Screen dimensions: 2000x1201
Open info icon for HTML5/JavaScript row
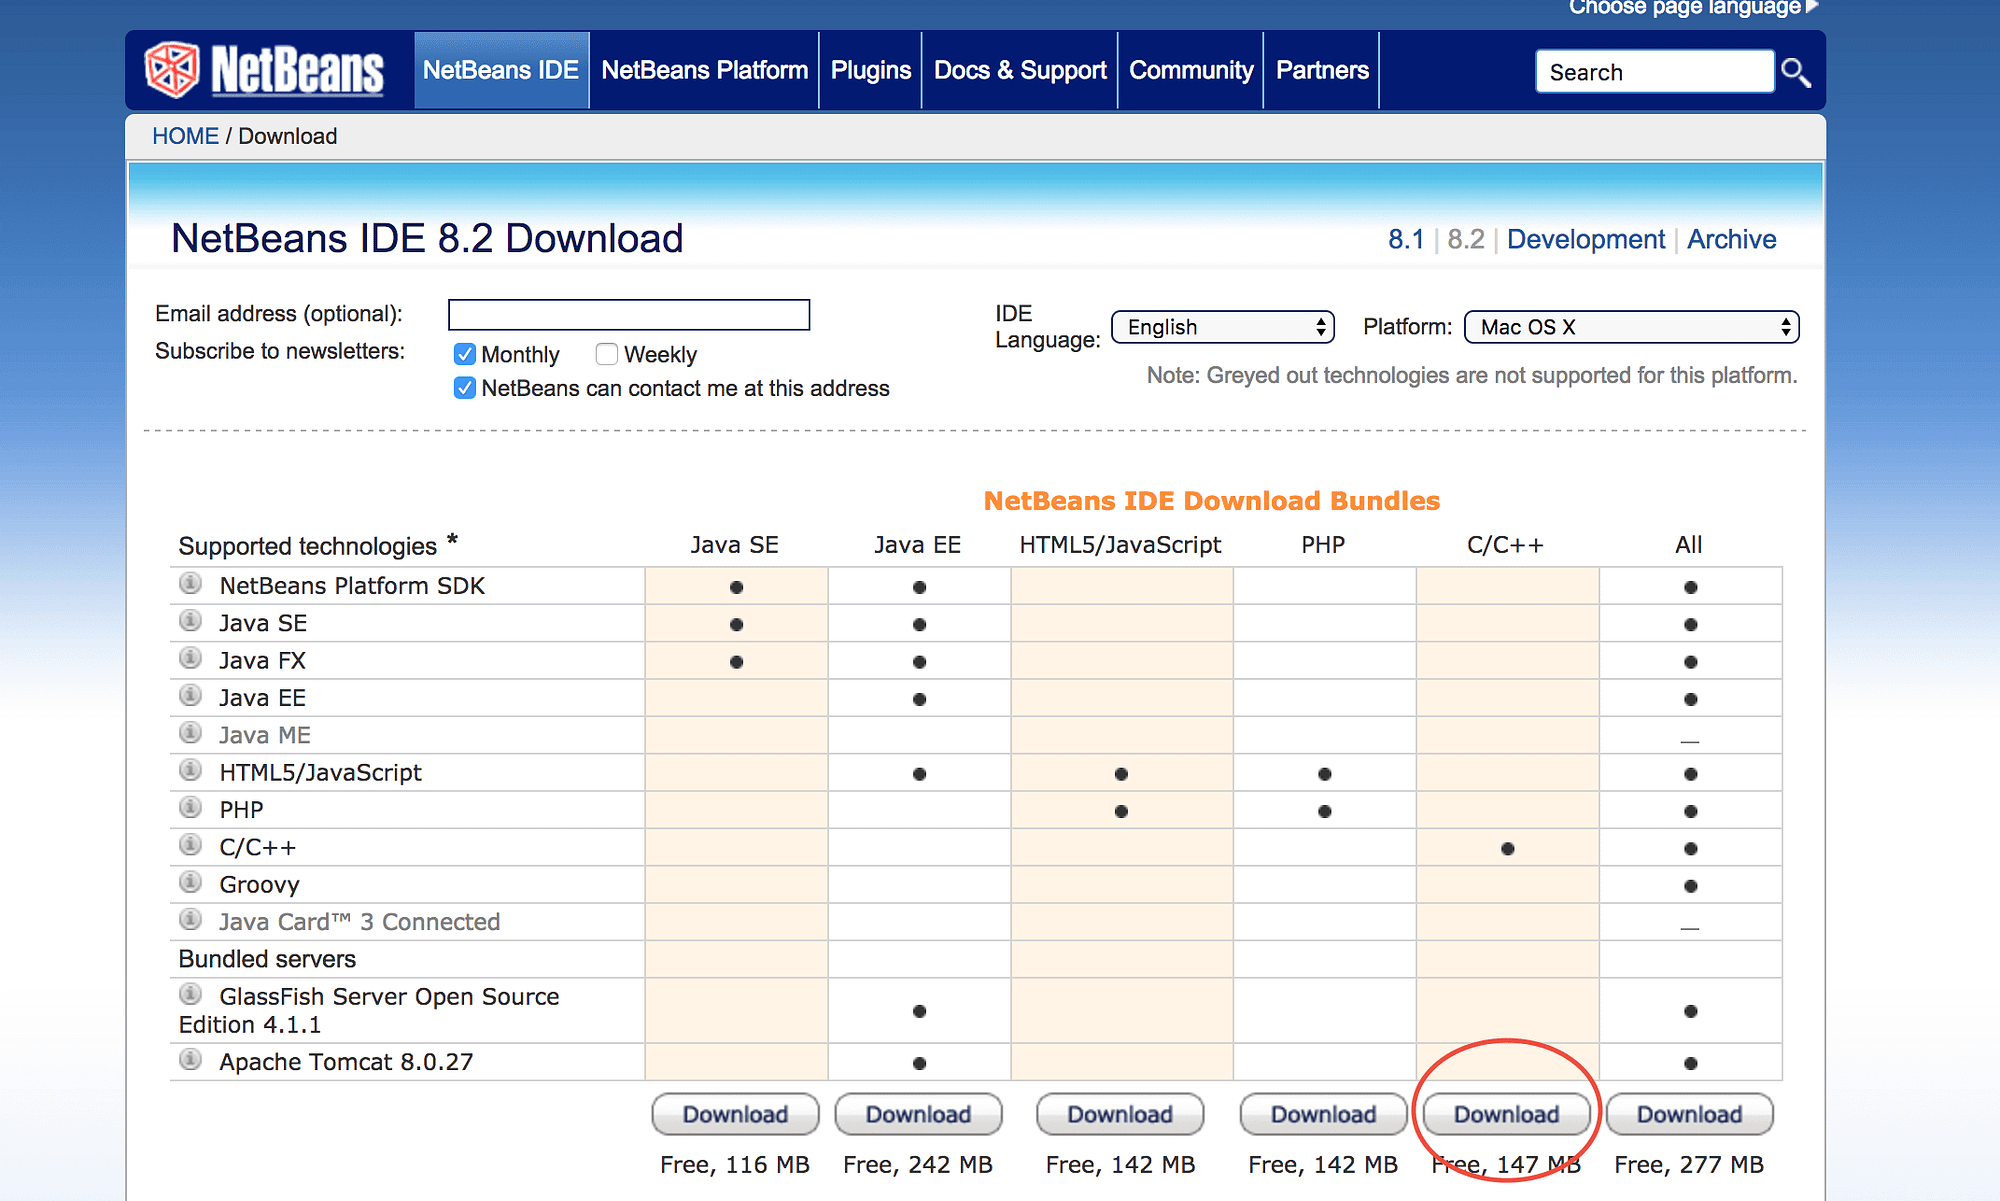190,770
